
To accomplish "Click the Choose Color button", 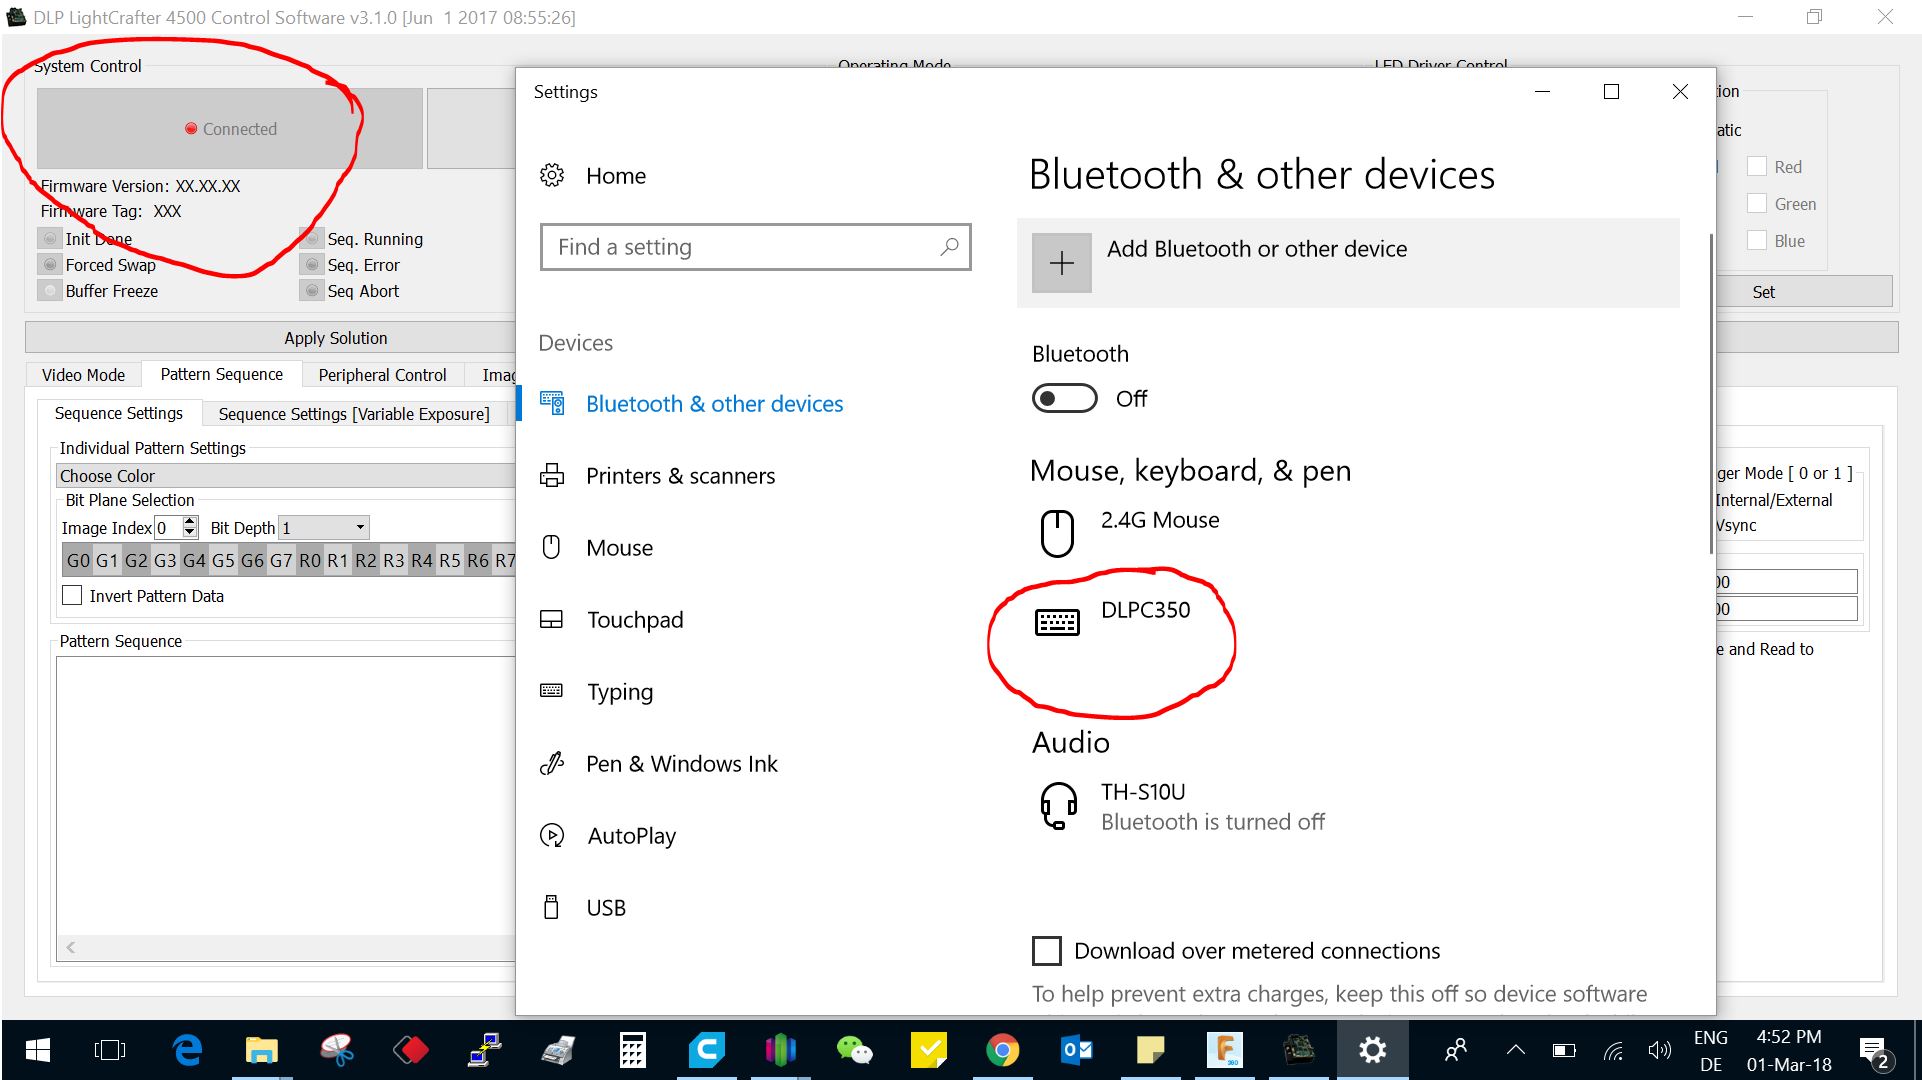I will point(286,476).
